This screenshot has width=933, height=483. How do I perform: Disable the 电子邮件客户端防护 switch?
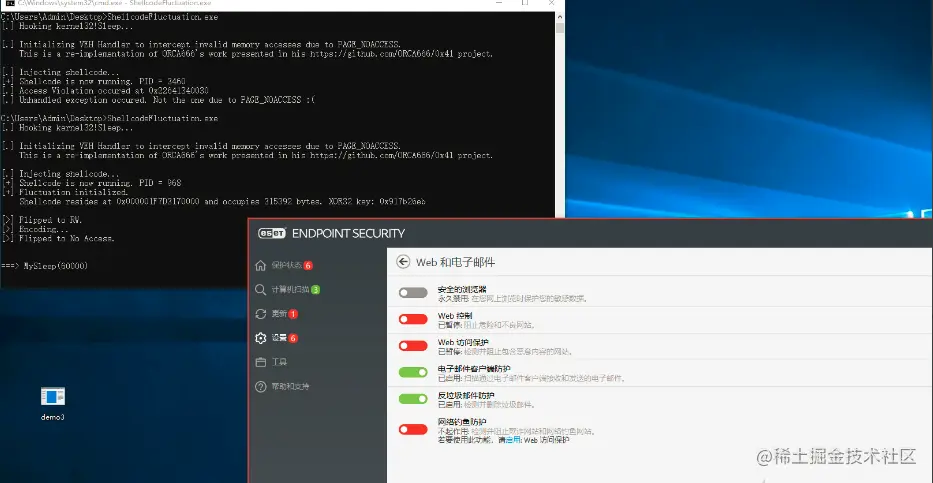tap(413, 372)
